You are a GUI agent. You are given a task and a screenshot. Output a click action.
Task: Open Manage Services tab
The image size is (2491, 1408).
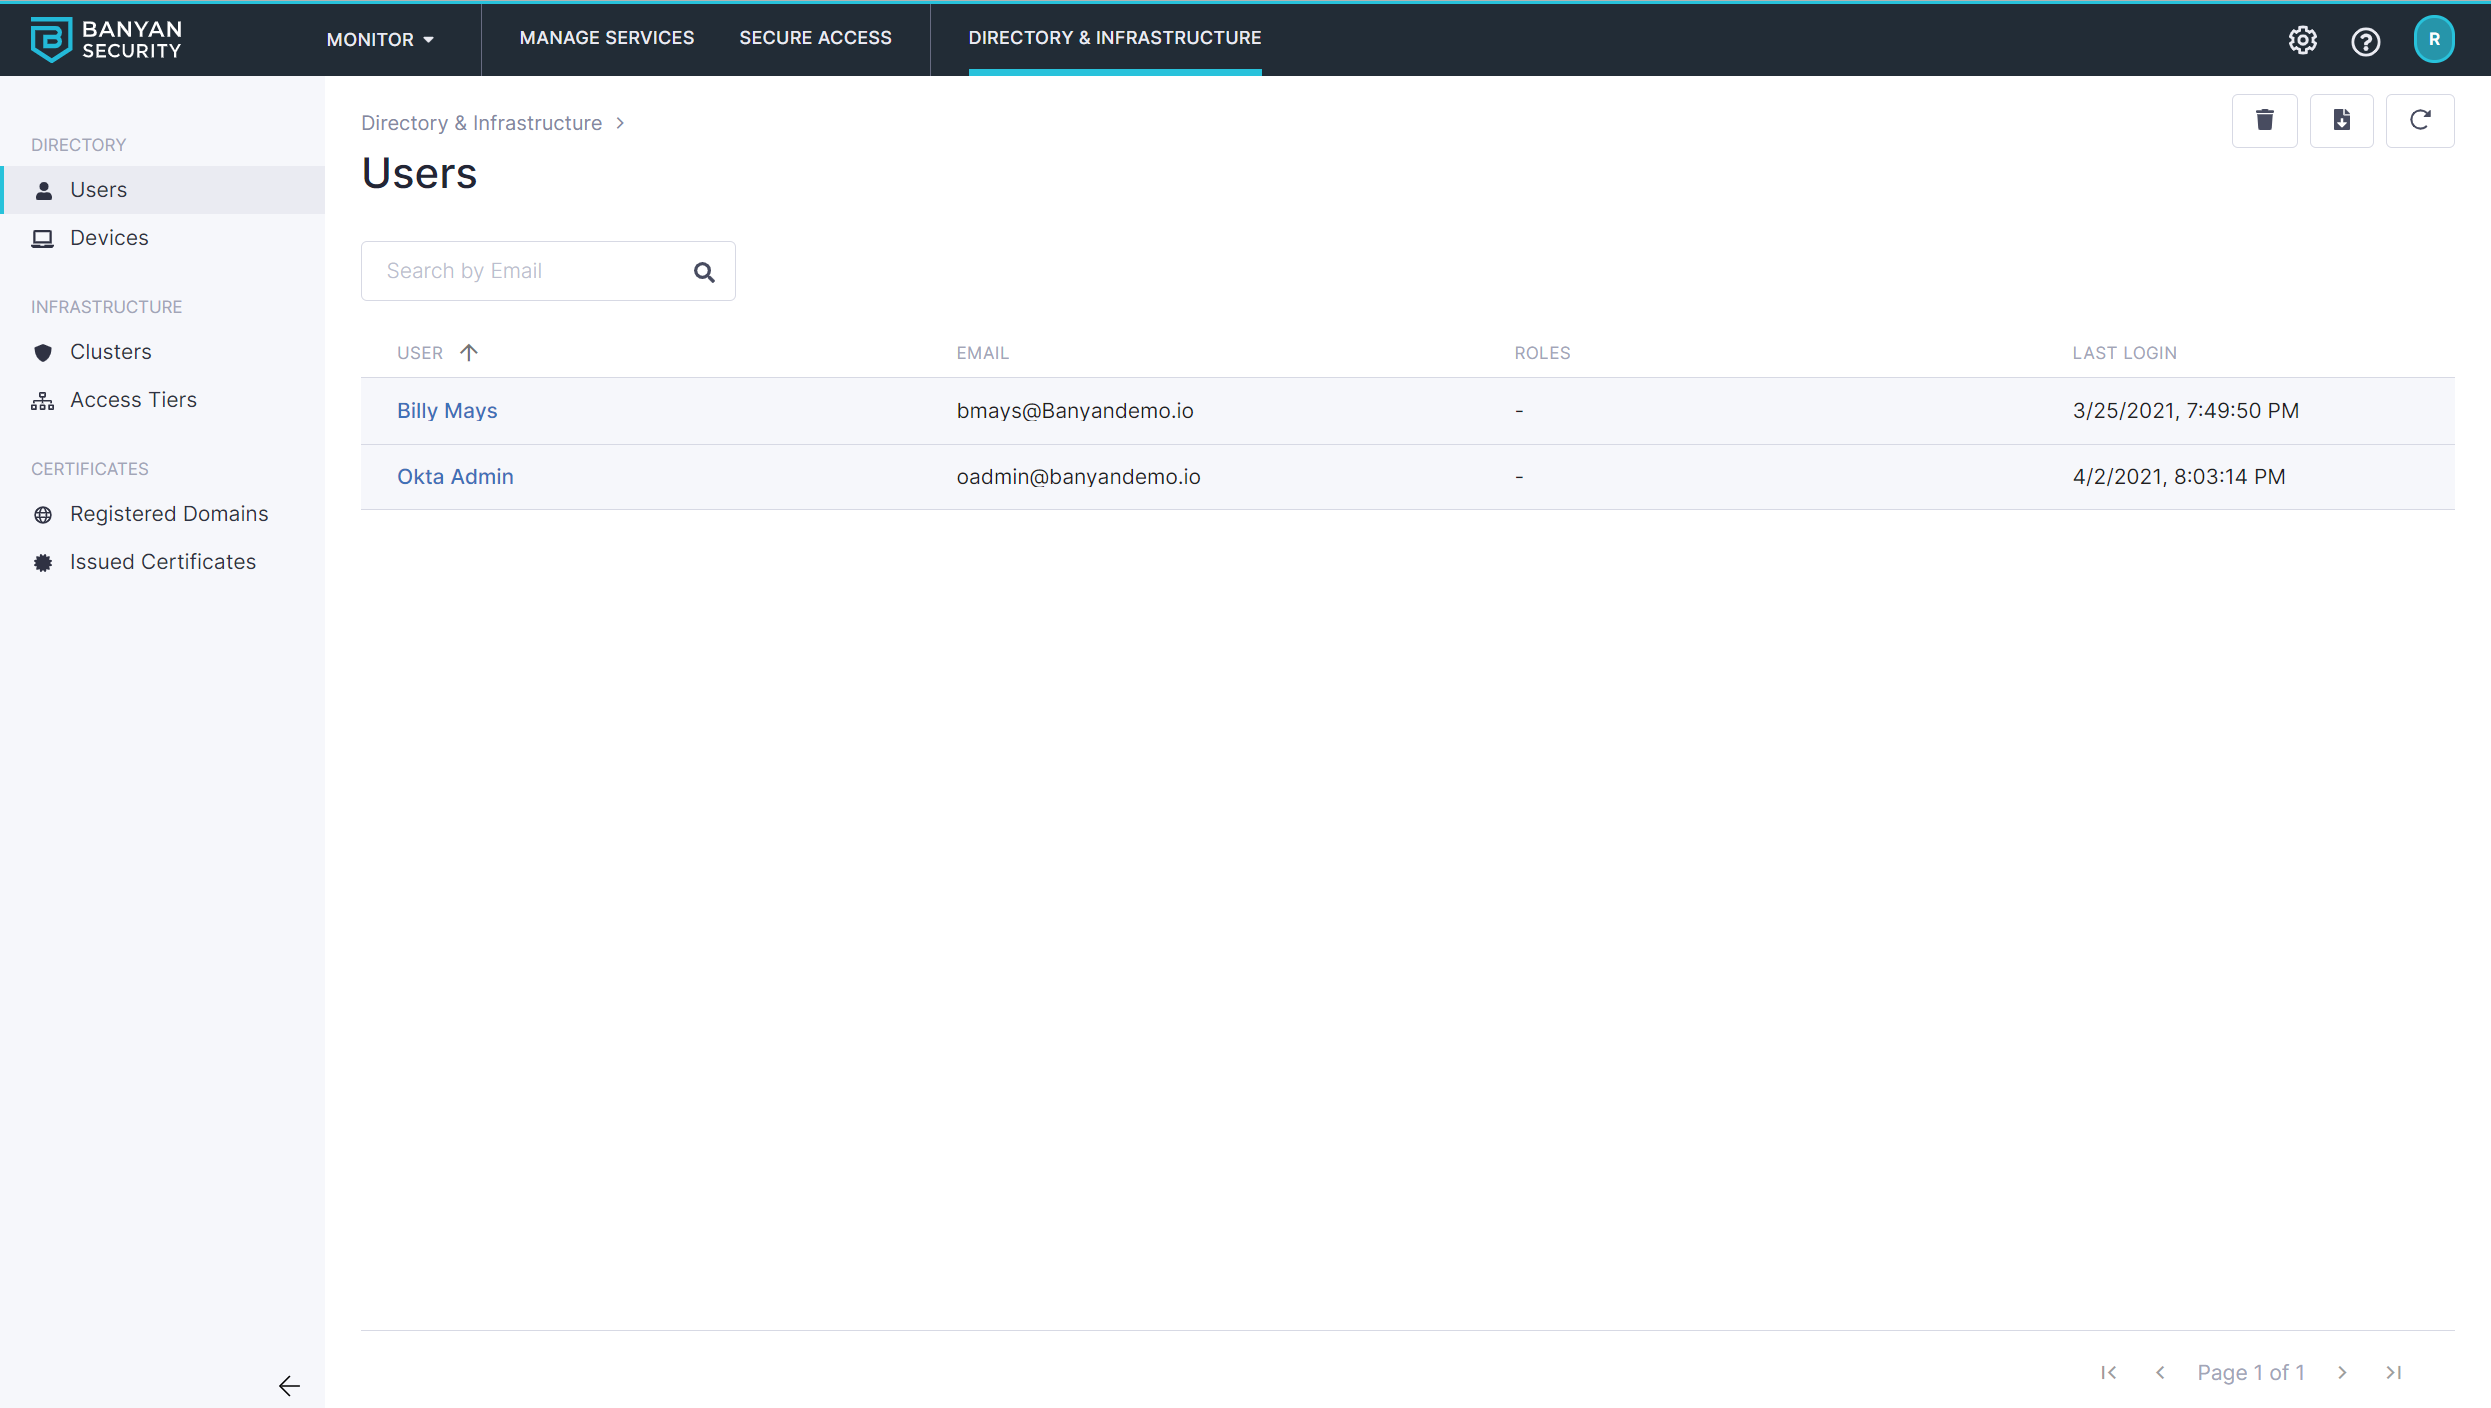(606, 38)
